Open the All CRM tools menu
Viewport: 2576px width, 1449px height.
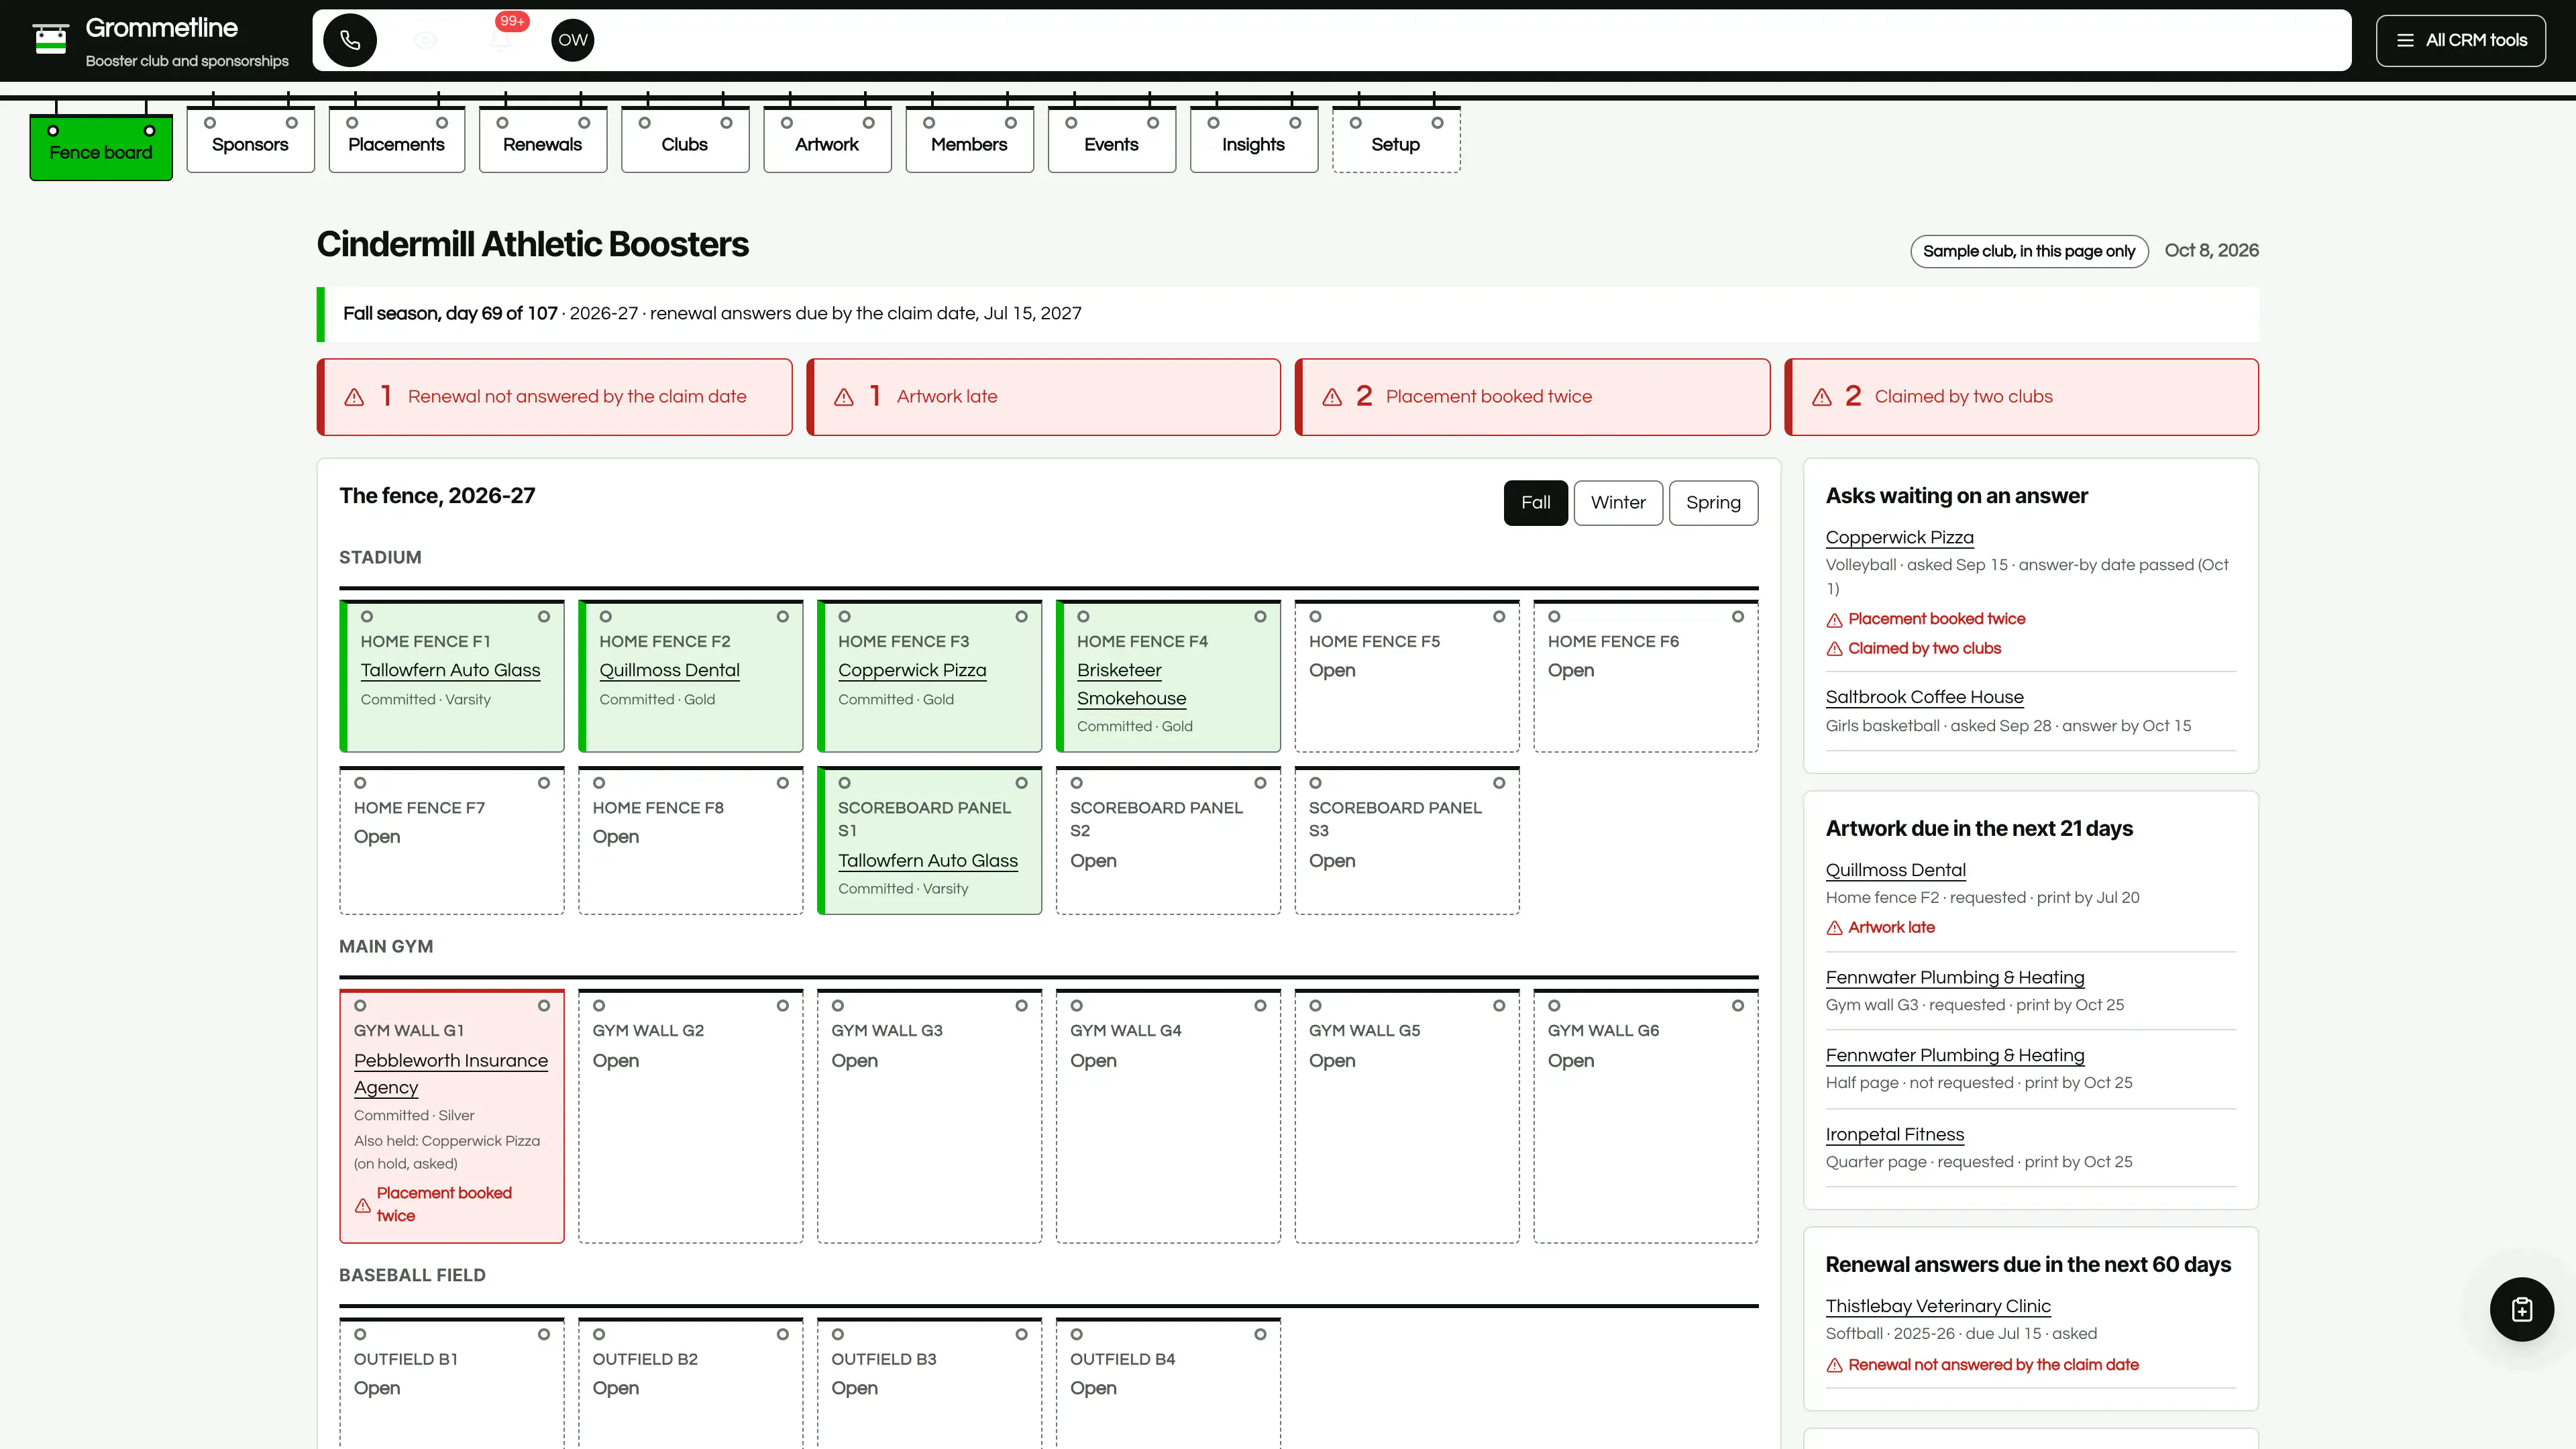coord(2460,40)
